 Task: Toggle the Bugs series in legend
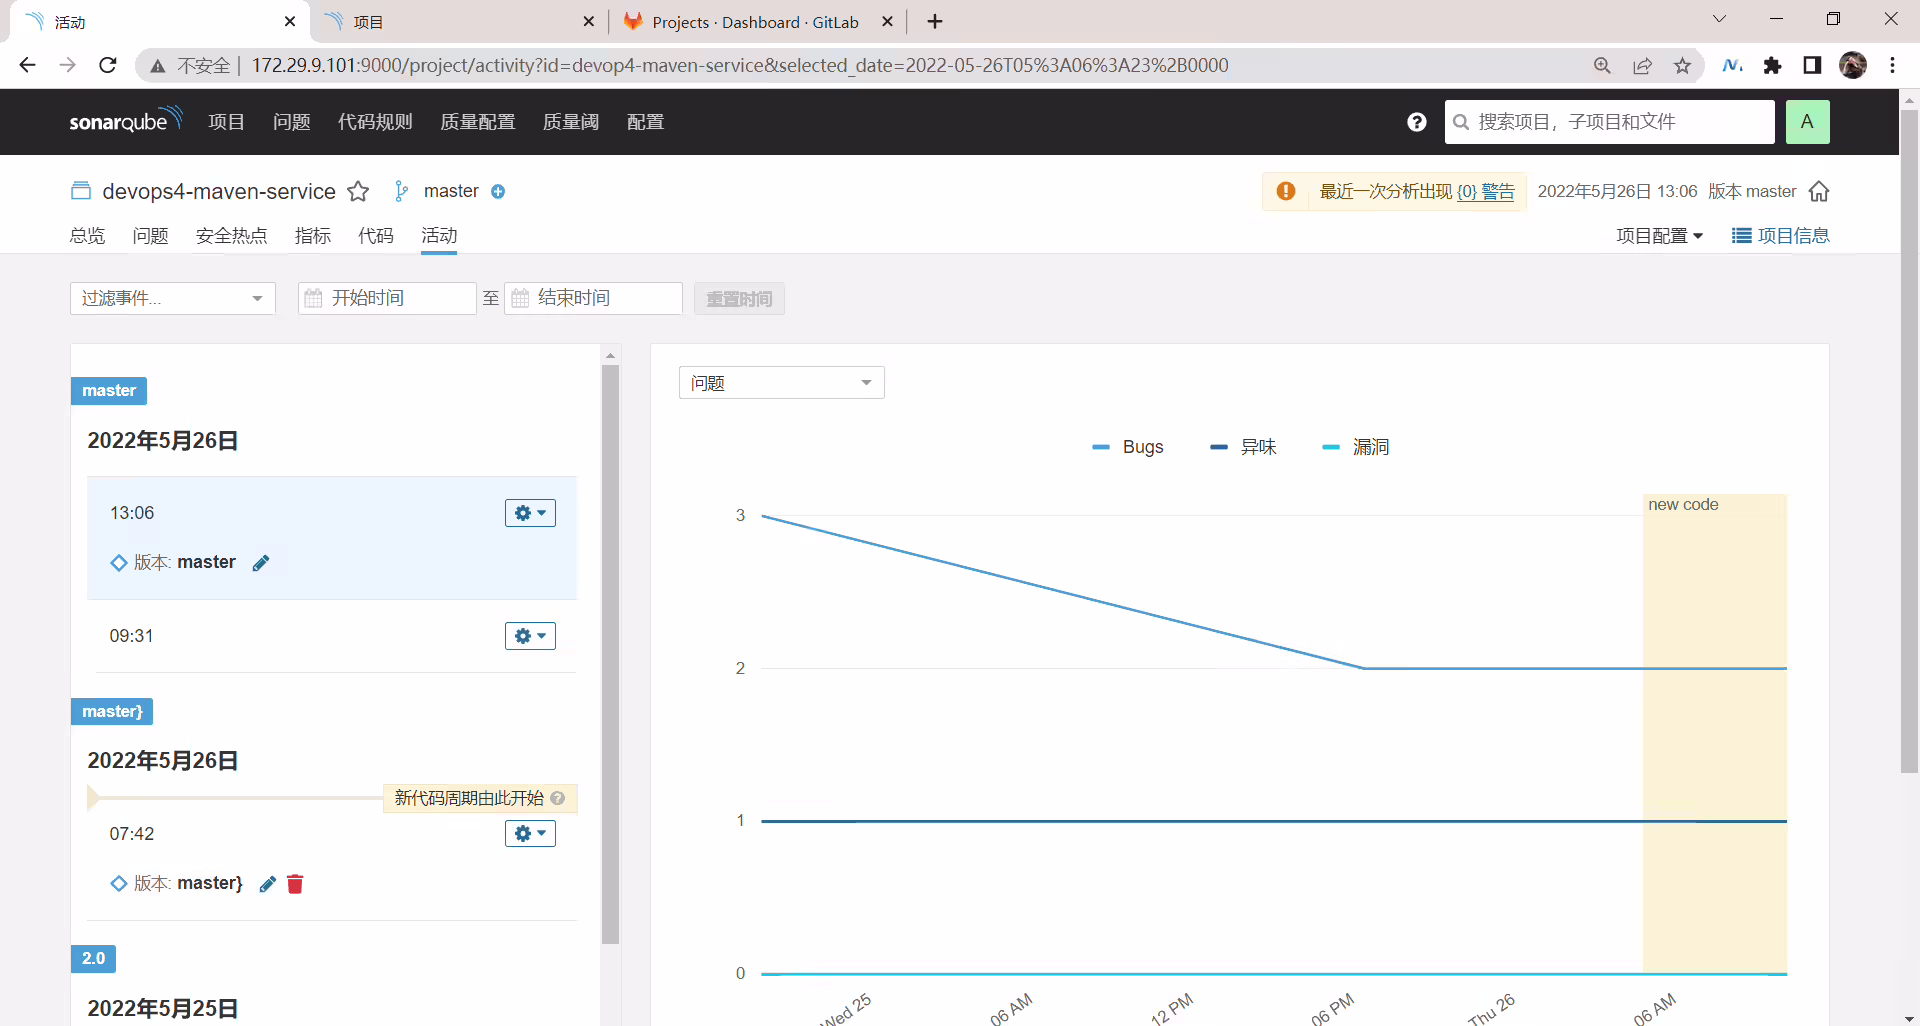point(1128,447)
